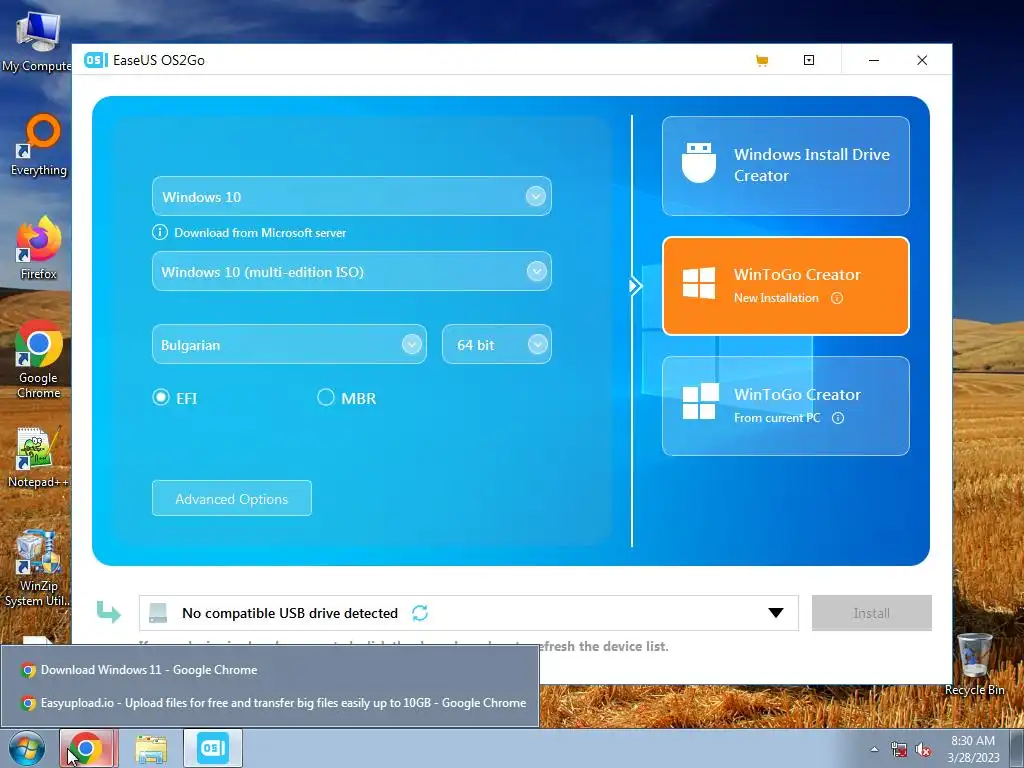Viewport: 1024px width, 768px height.
Task: Select the Everything desktop shortcut
Action: coord(39,145)
